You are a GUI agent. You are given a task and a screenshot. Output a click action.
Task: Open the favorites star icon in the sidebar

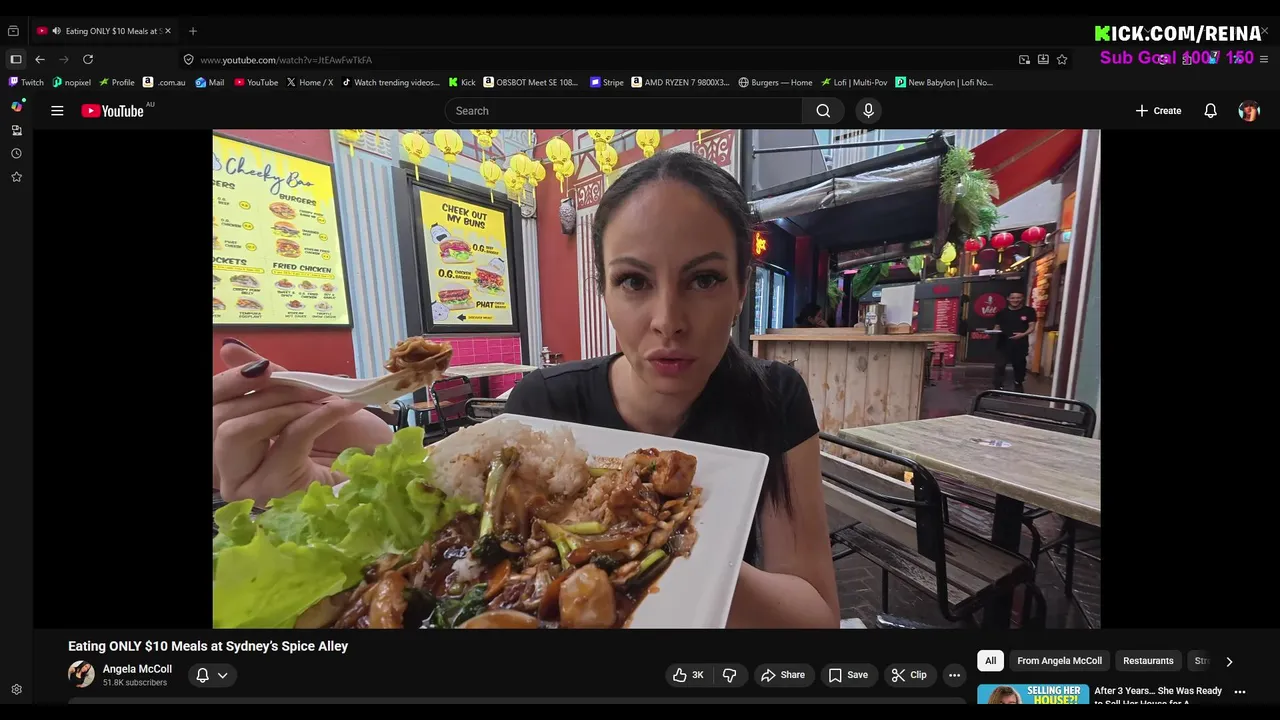pyautogui.click(x=16, y=177)
